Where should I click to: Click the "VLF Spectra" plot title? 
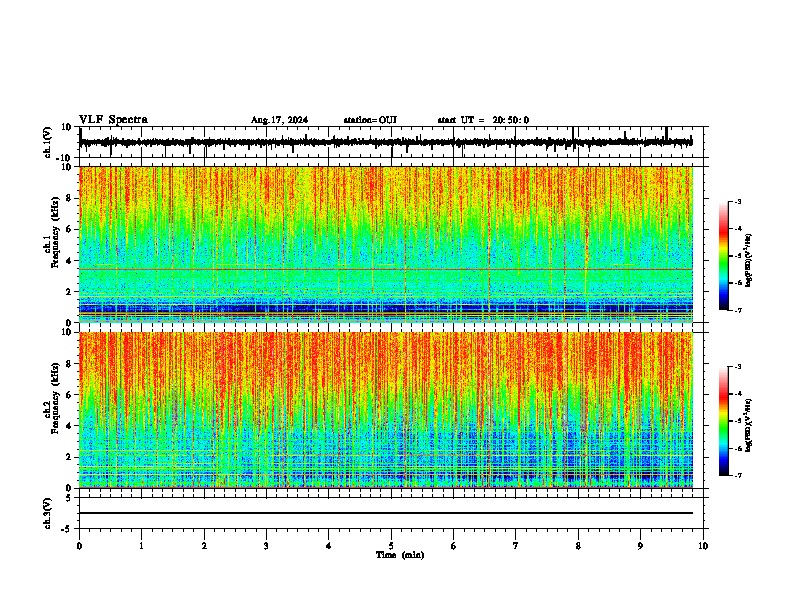tap(113, 120)
